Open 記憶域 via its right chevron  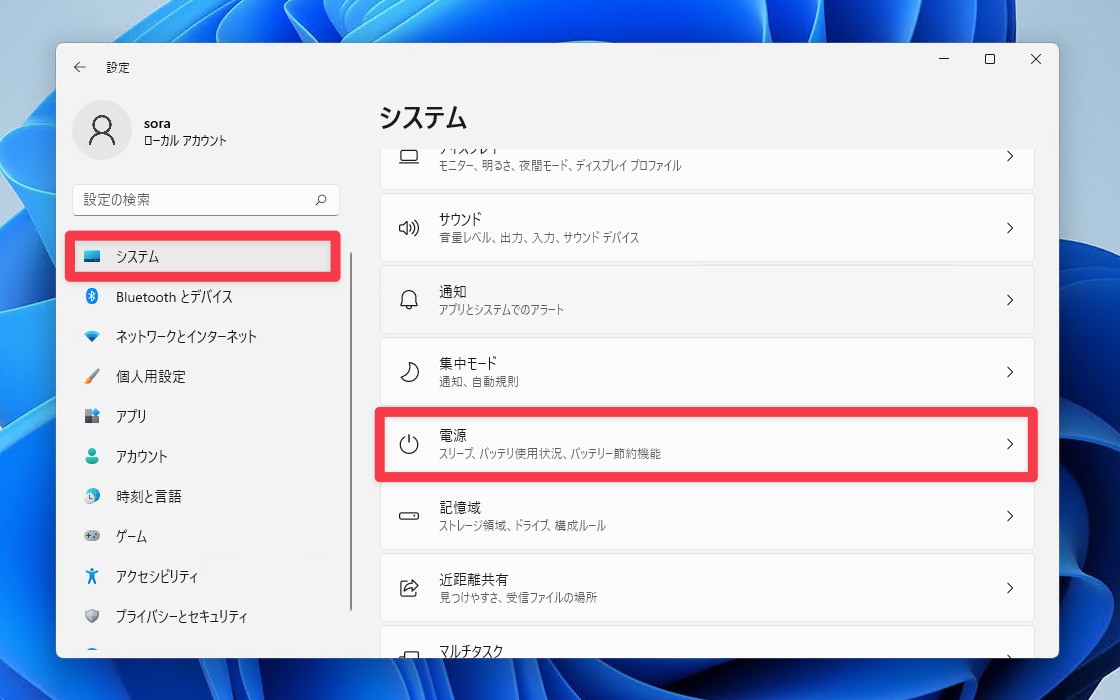click(1010, 516)
